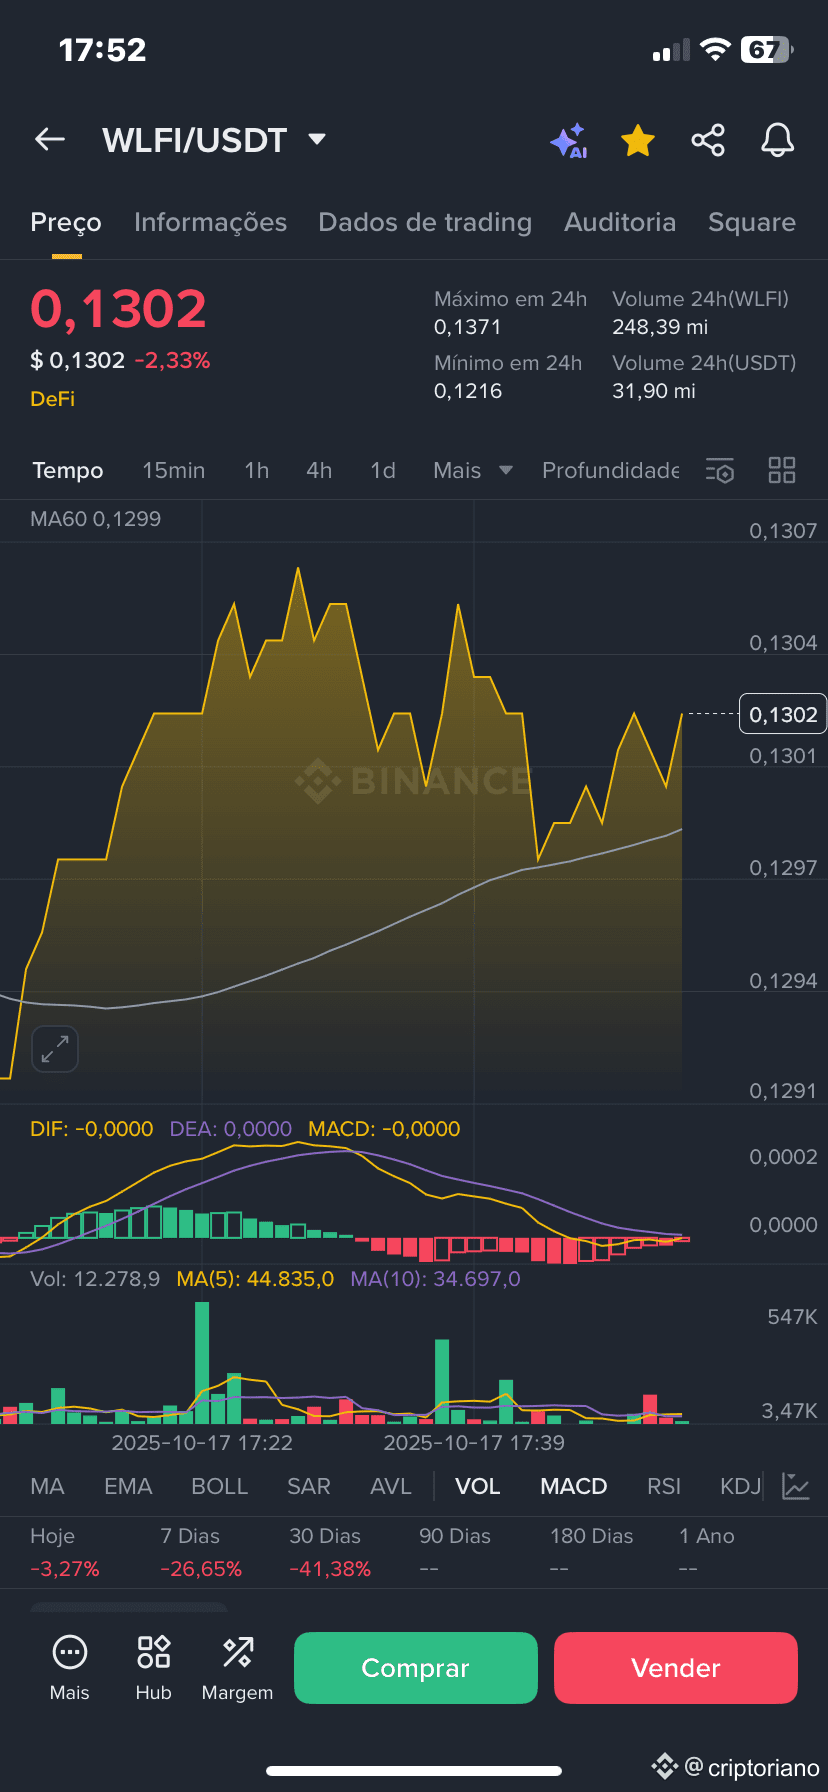The image size is (828, 1792).
Task: Open the chart settings icon
Action: pos(720,470)
